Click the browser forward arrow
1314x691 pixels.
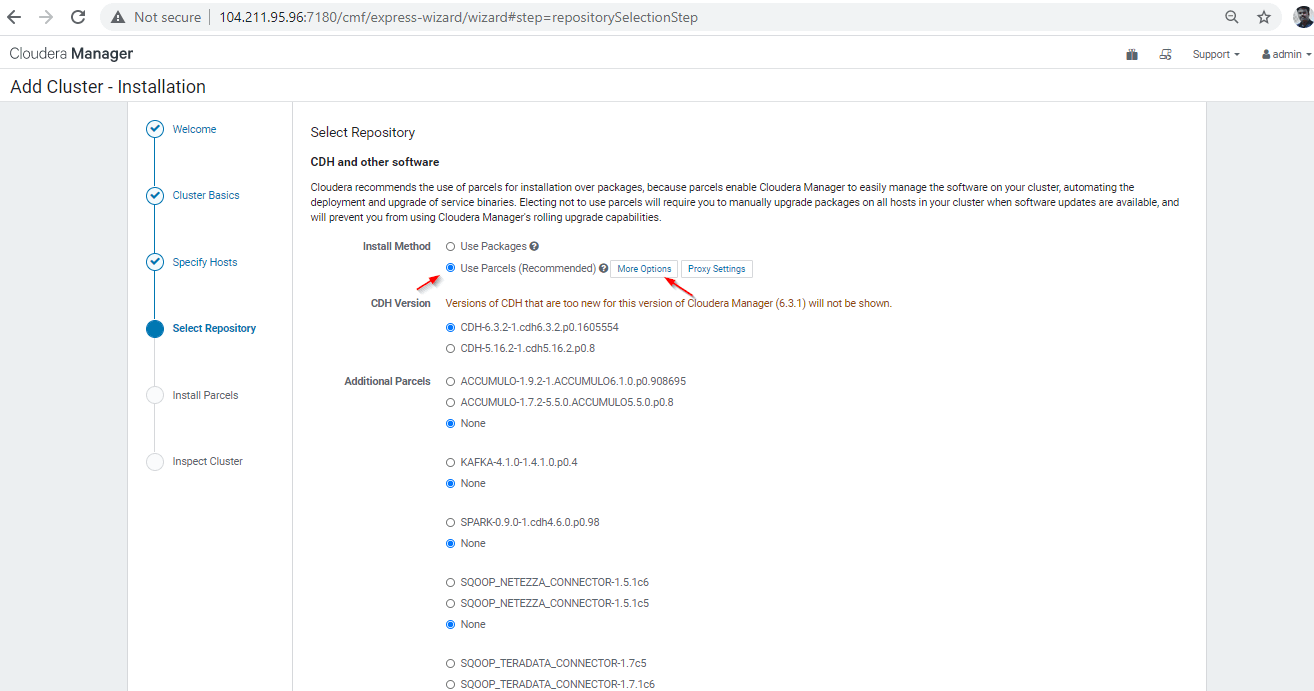46,17
